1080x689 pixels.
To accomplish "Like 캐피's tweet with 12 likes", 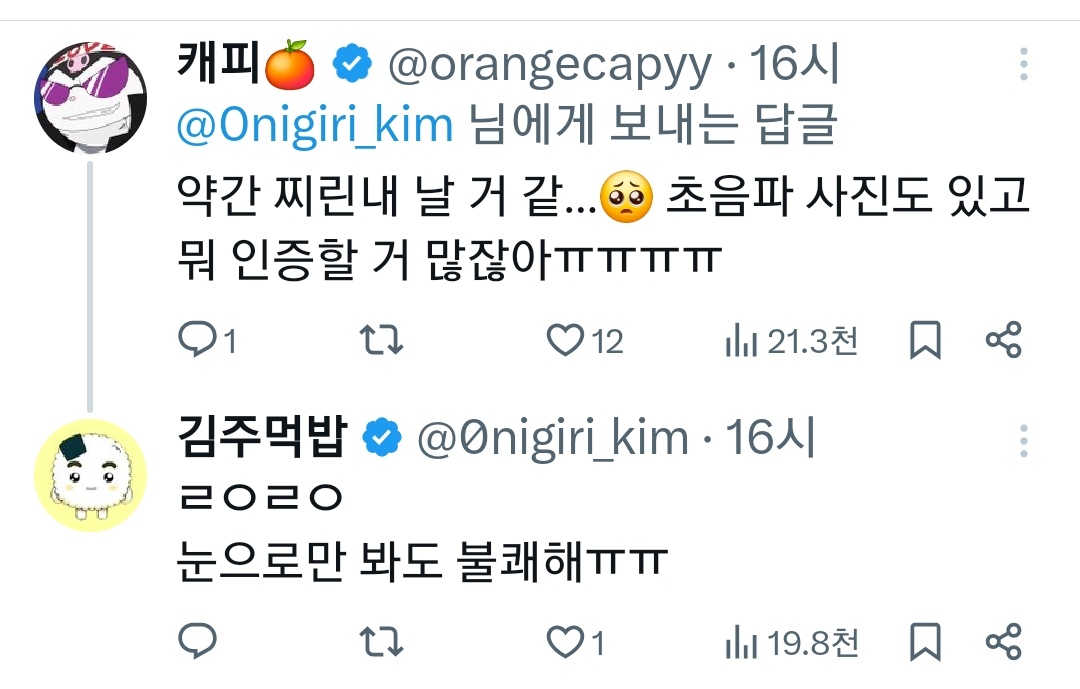I will click(565, 342).
